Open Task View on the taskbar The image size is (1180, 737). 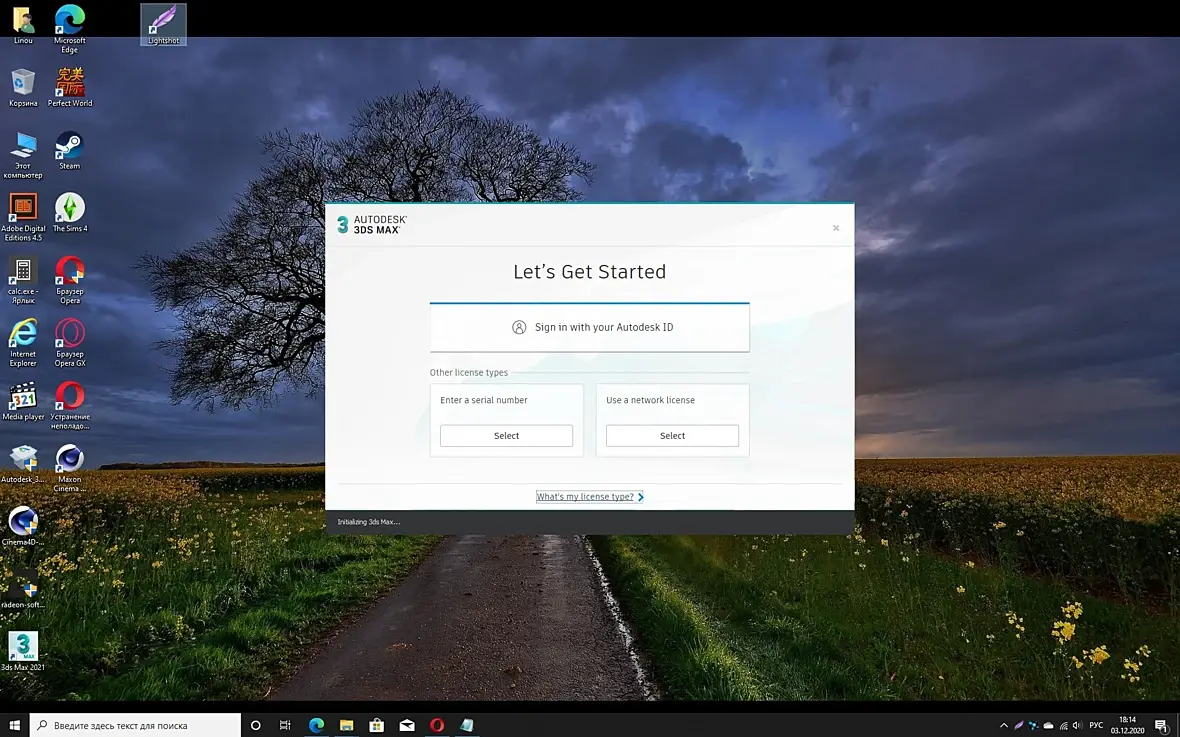[285, 725]
